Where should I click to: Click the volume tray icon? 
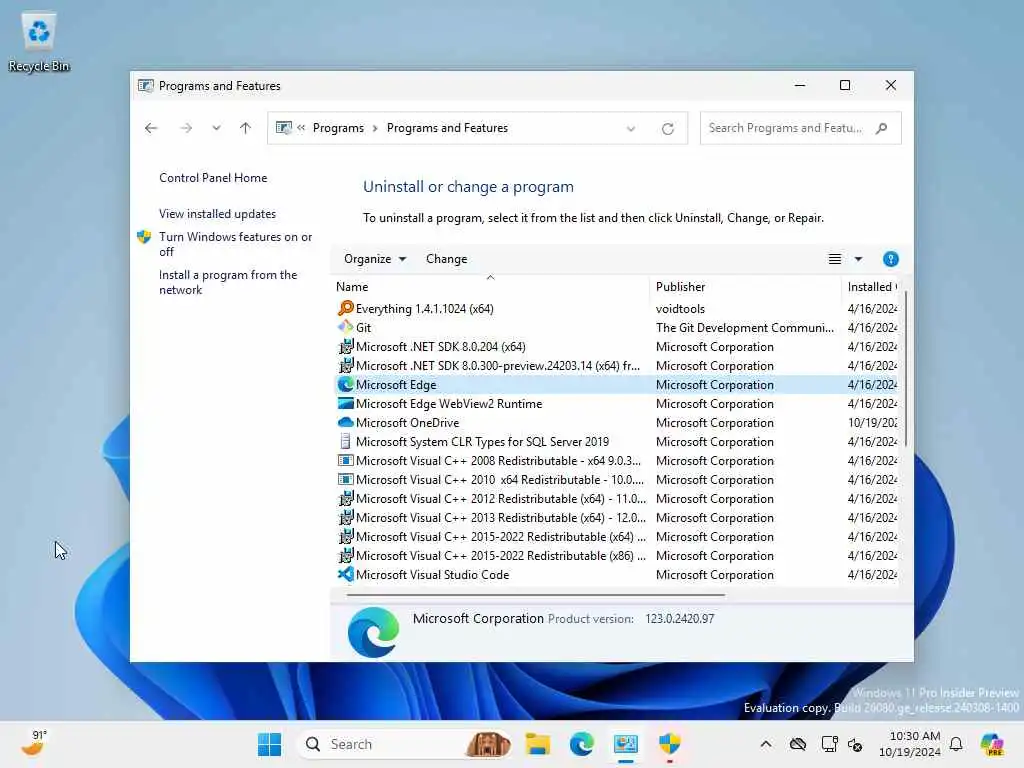[855, 744]
